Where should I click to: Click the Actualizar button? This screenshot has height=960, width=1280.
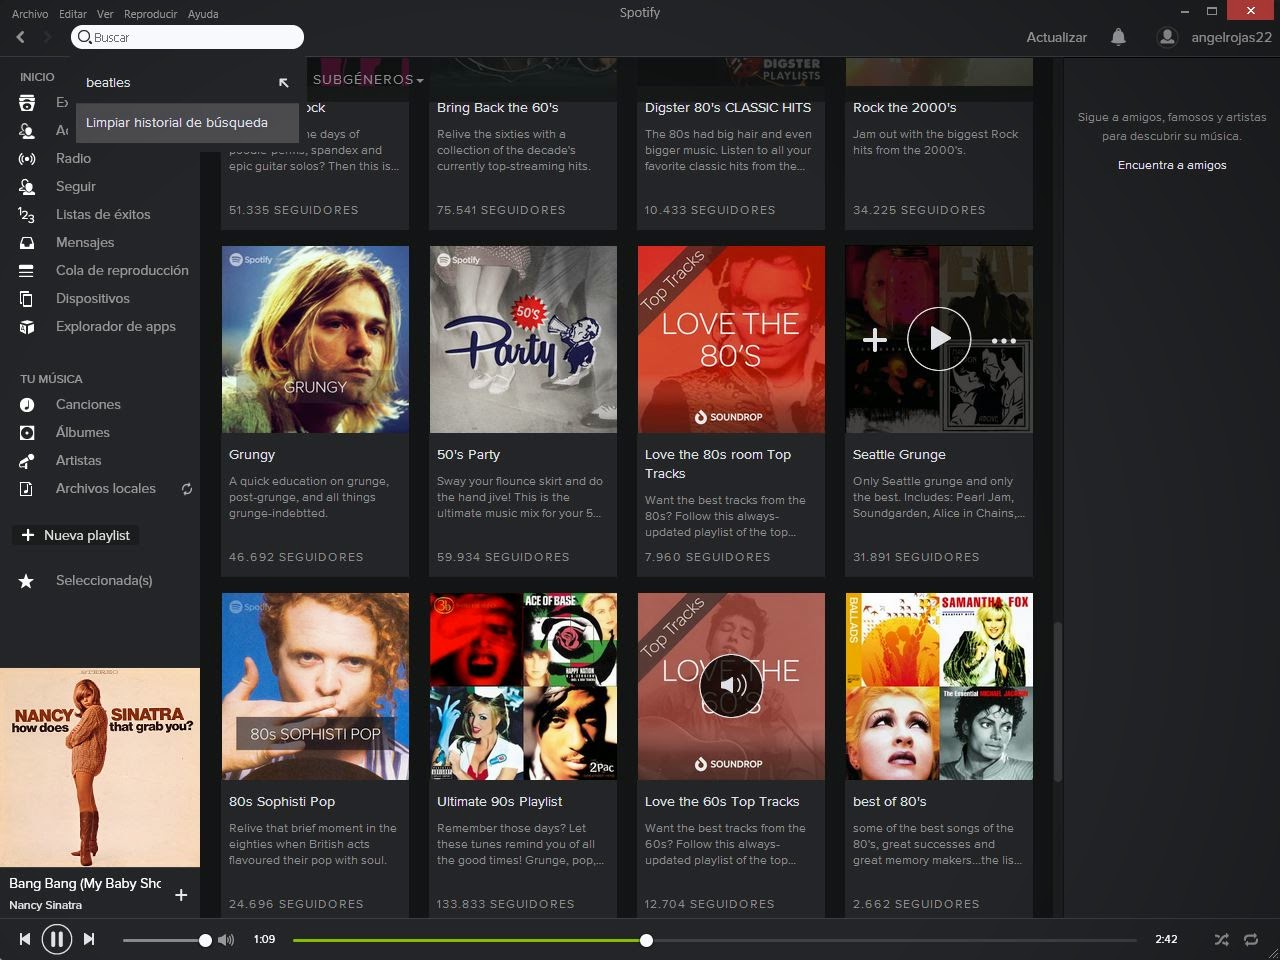[x=1056, y=37]
